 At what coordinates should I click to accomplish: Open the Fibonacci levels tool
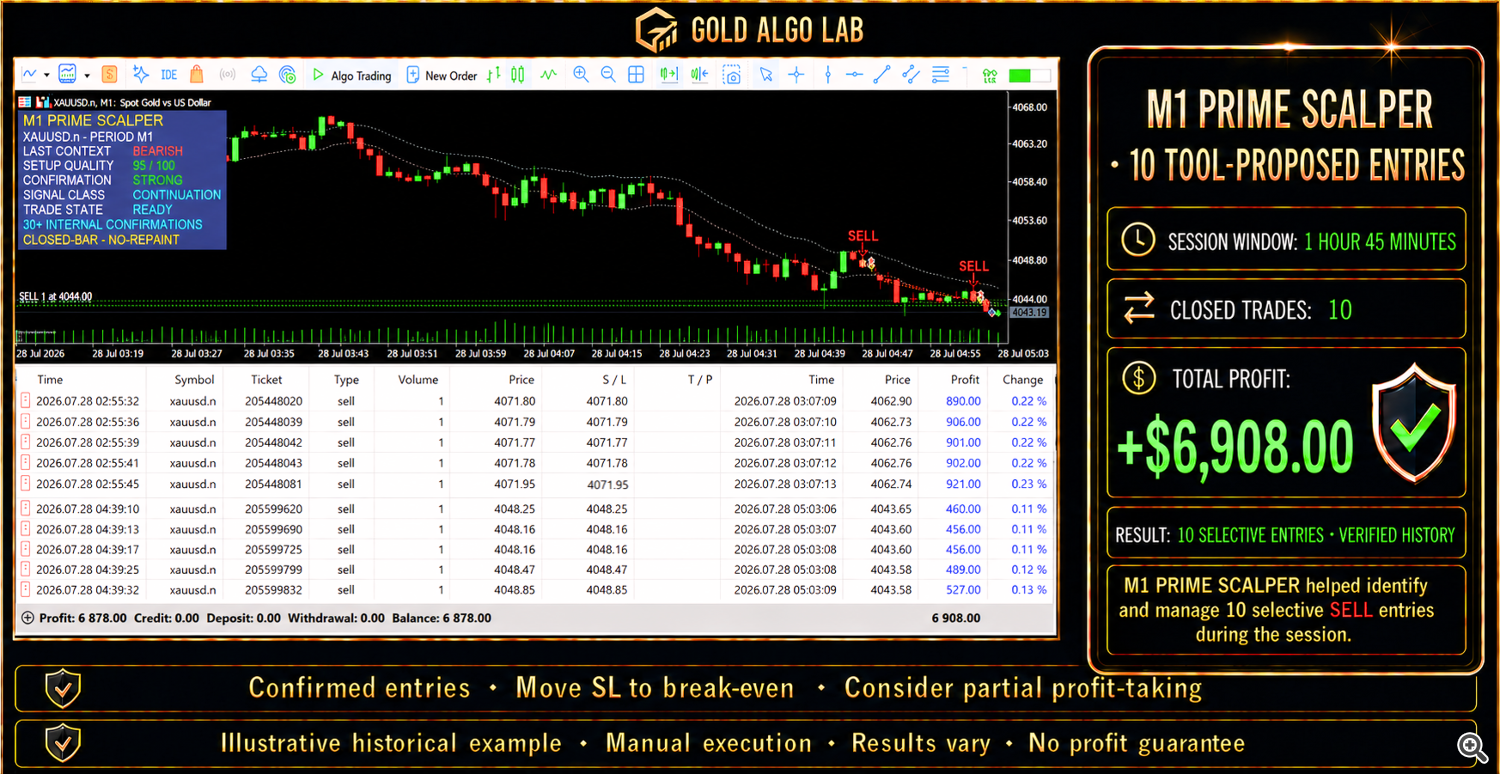pos(941,74)
